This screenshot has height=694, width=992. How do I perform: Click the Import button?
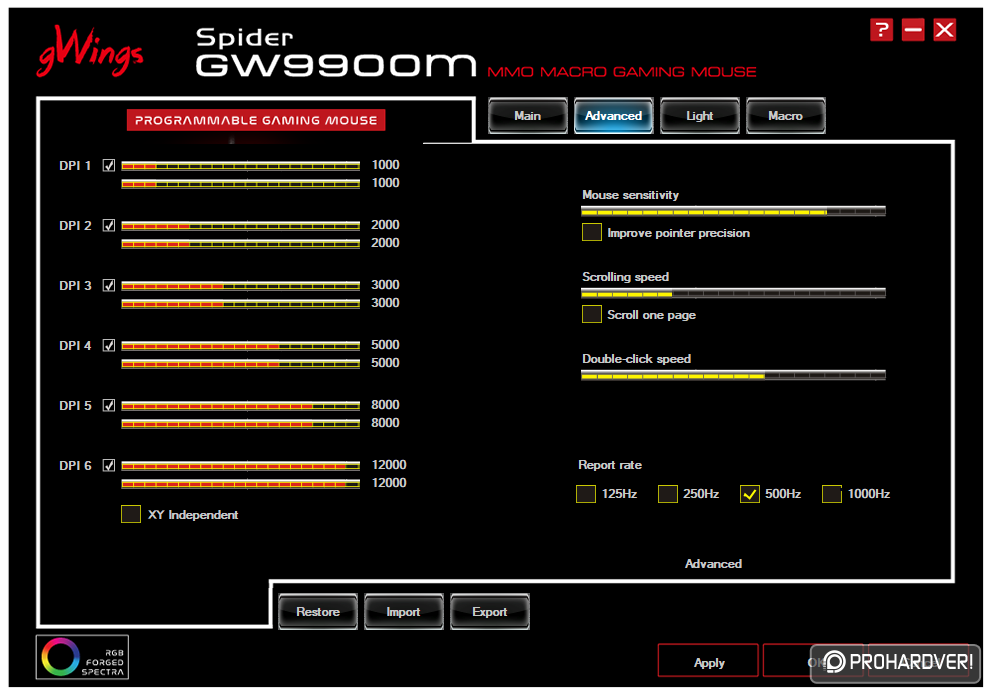404,612
